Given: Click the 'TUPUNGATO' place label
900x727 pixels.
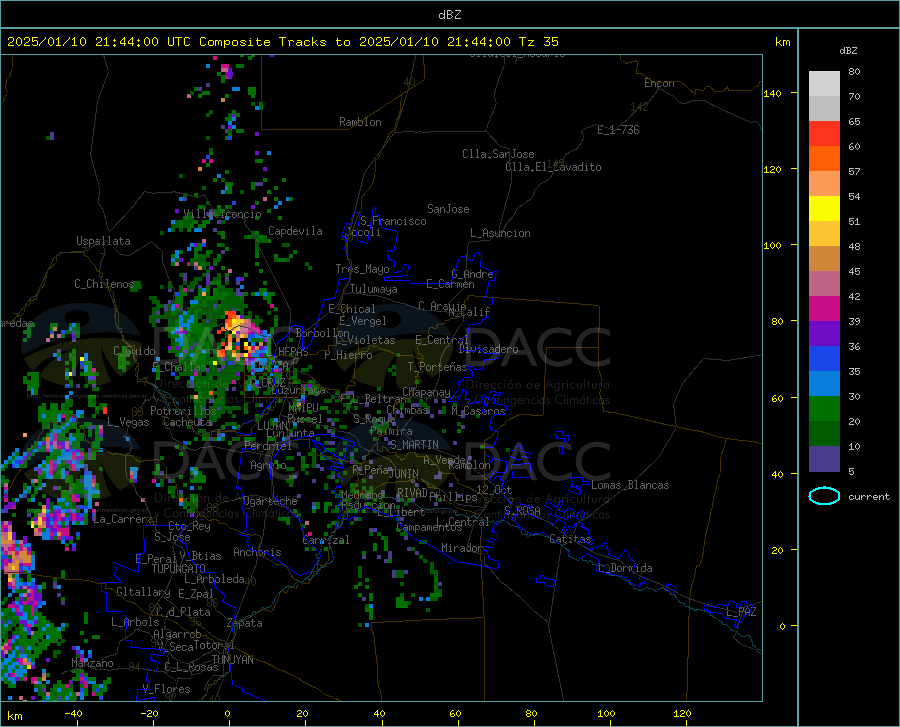Looking at the screenshot, I should tap(179, 569).
